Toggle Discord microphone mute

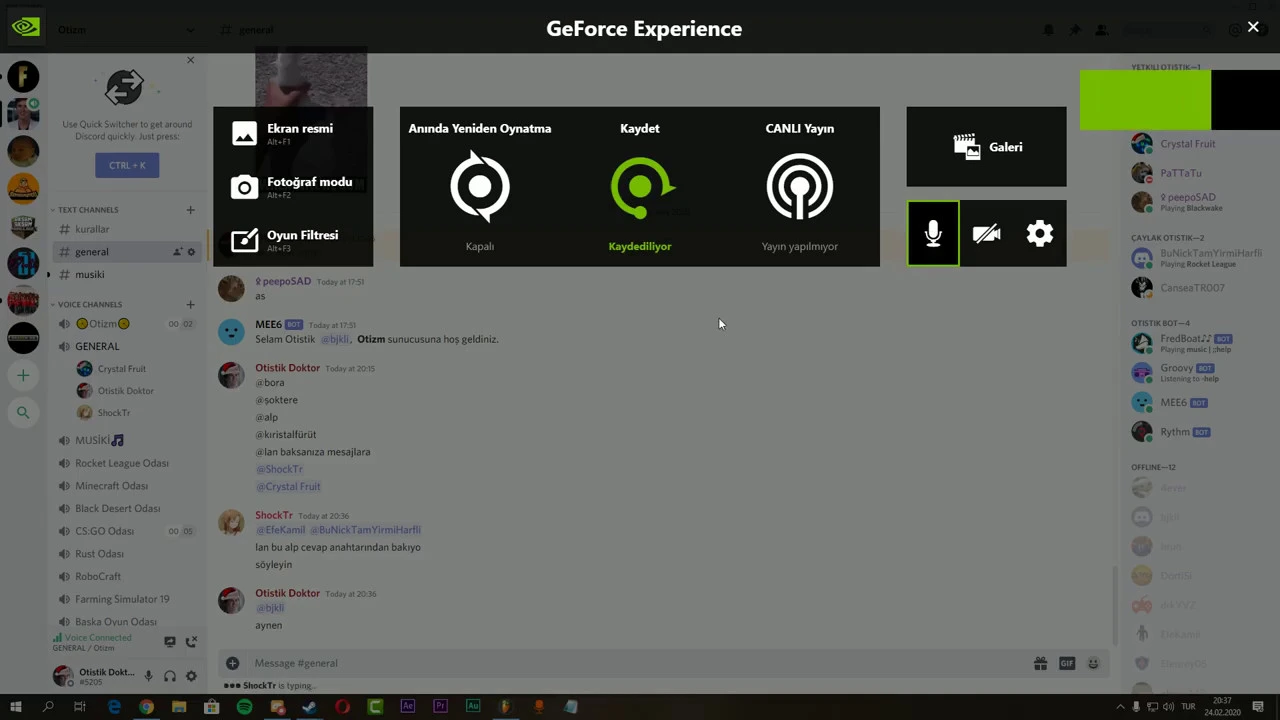[x=148, y=676]
